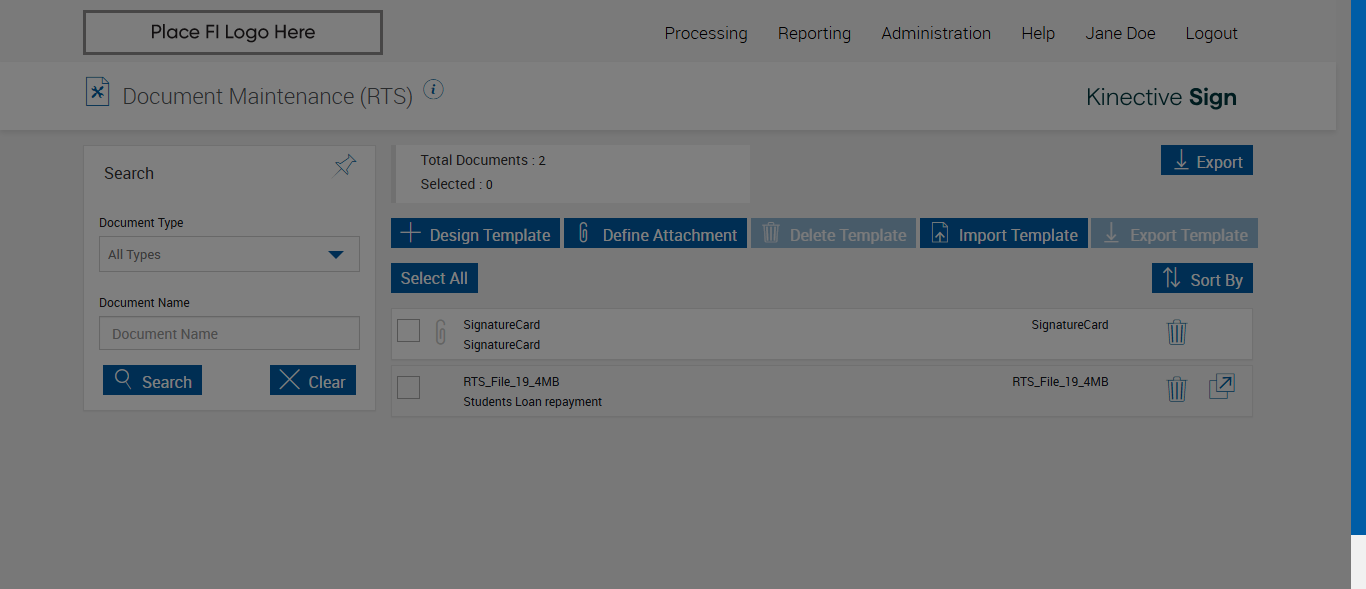Open the Sort By options
Image resolution: width=1366 pixels, height=589 pixels.
(1202, 279)
